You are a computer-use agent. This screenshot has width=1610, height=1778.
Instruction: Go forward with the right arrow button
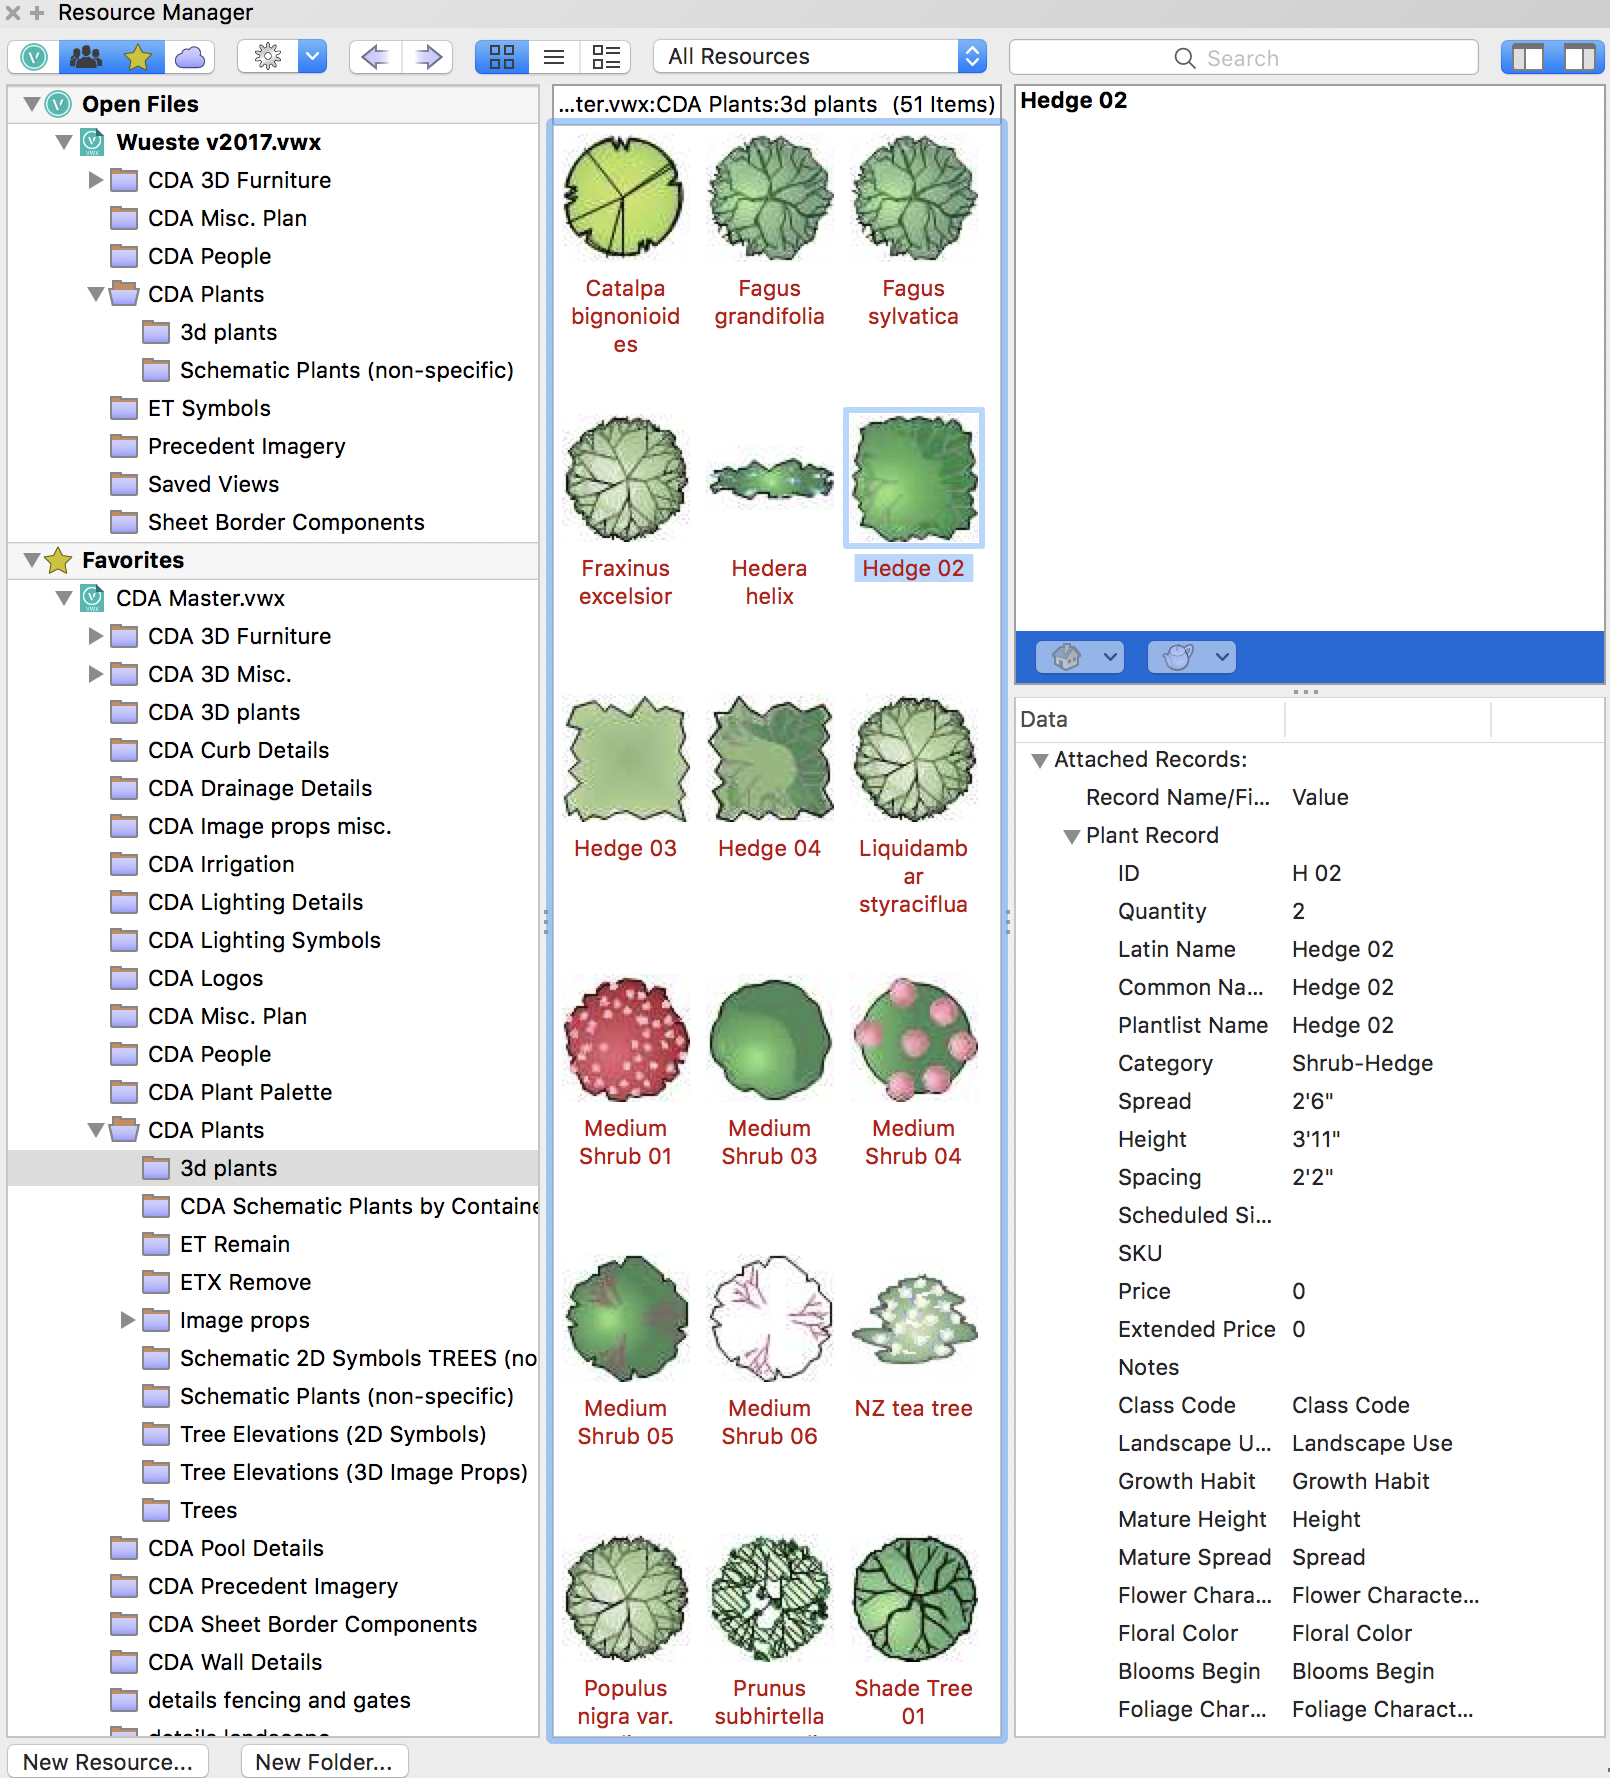tap(428, 57)
